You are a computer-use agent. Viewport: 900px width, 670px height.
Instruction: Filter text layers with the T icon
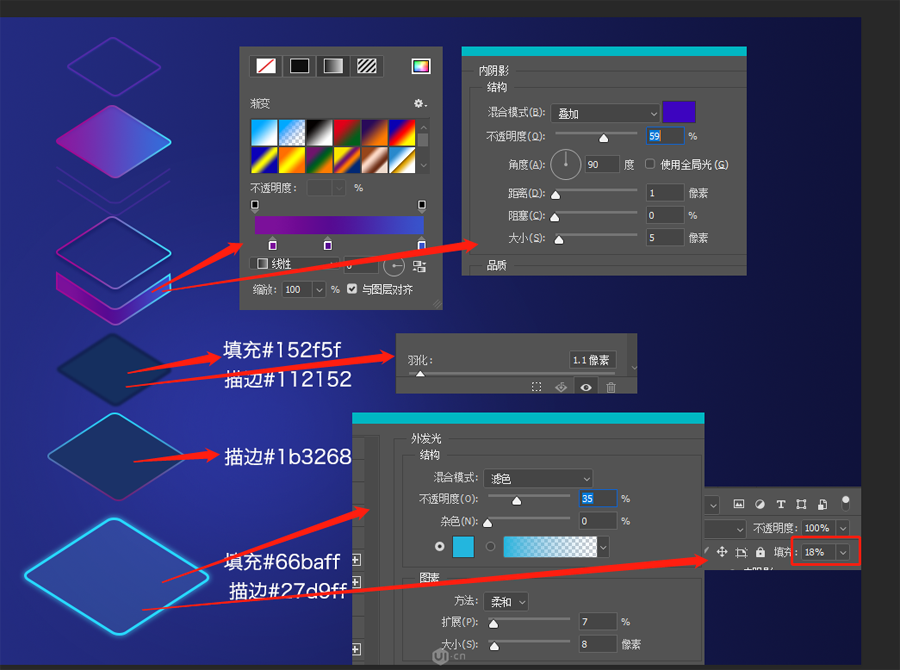tap(781, 505)
